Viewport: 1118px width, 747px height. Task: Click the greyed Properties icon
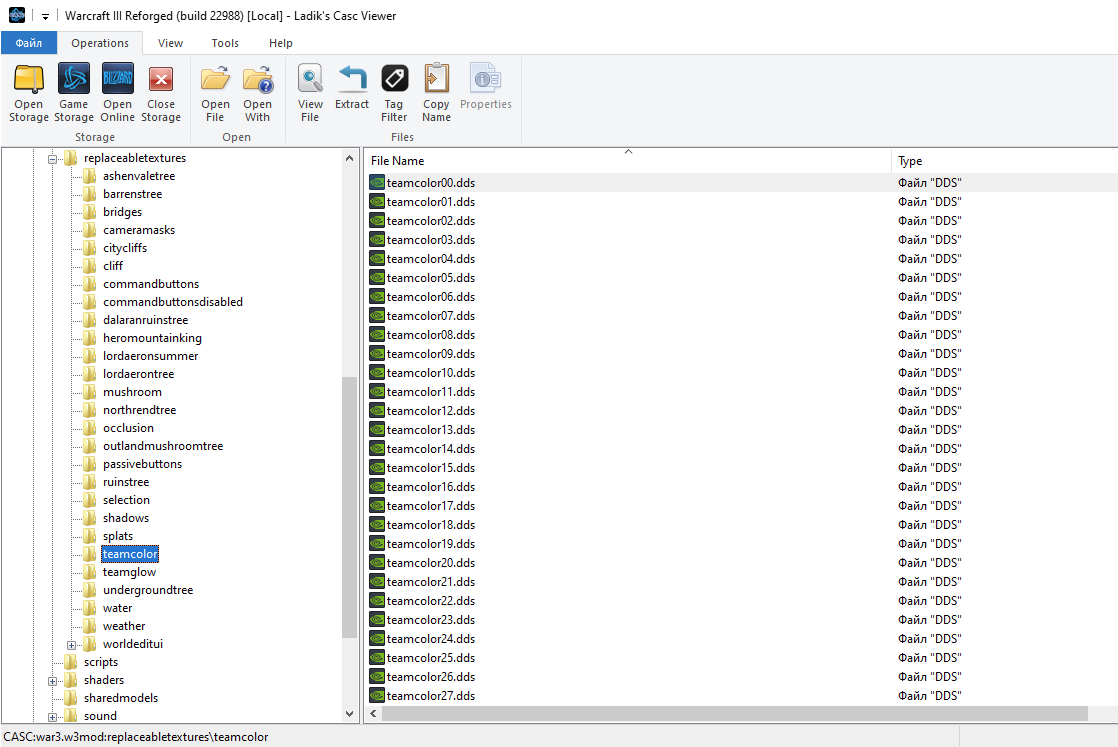coord(486,78)
